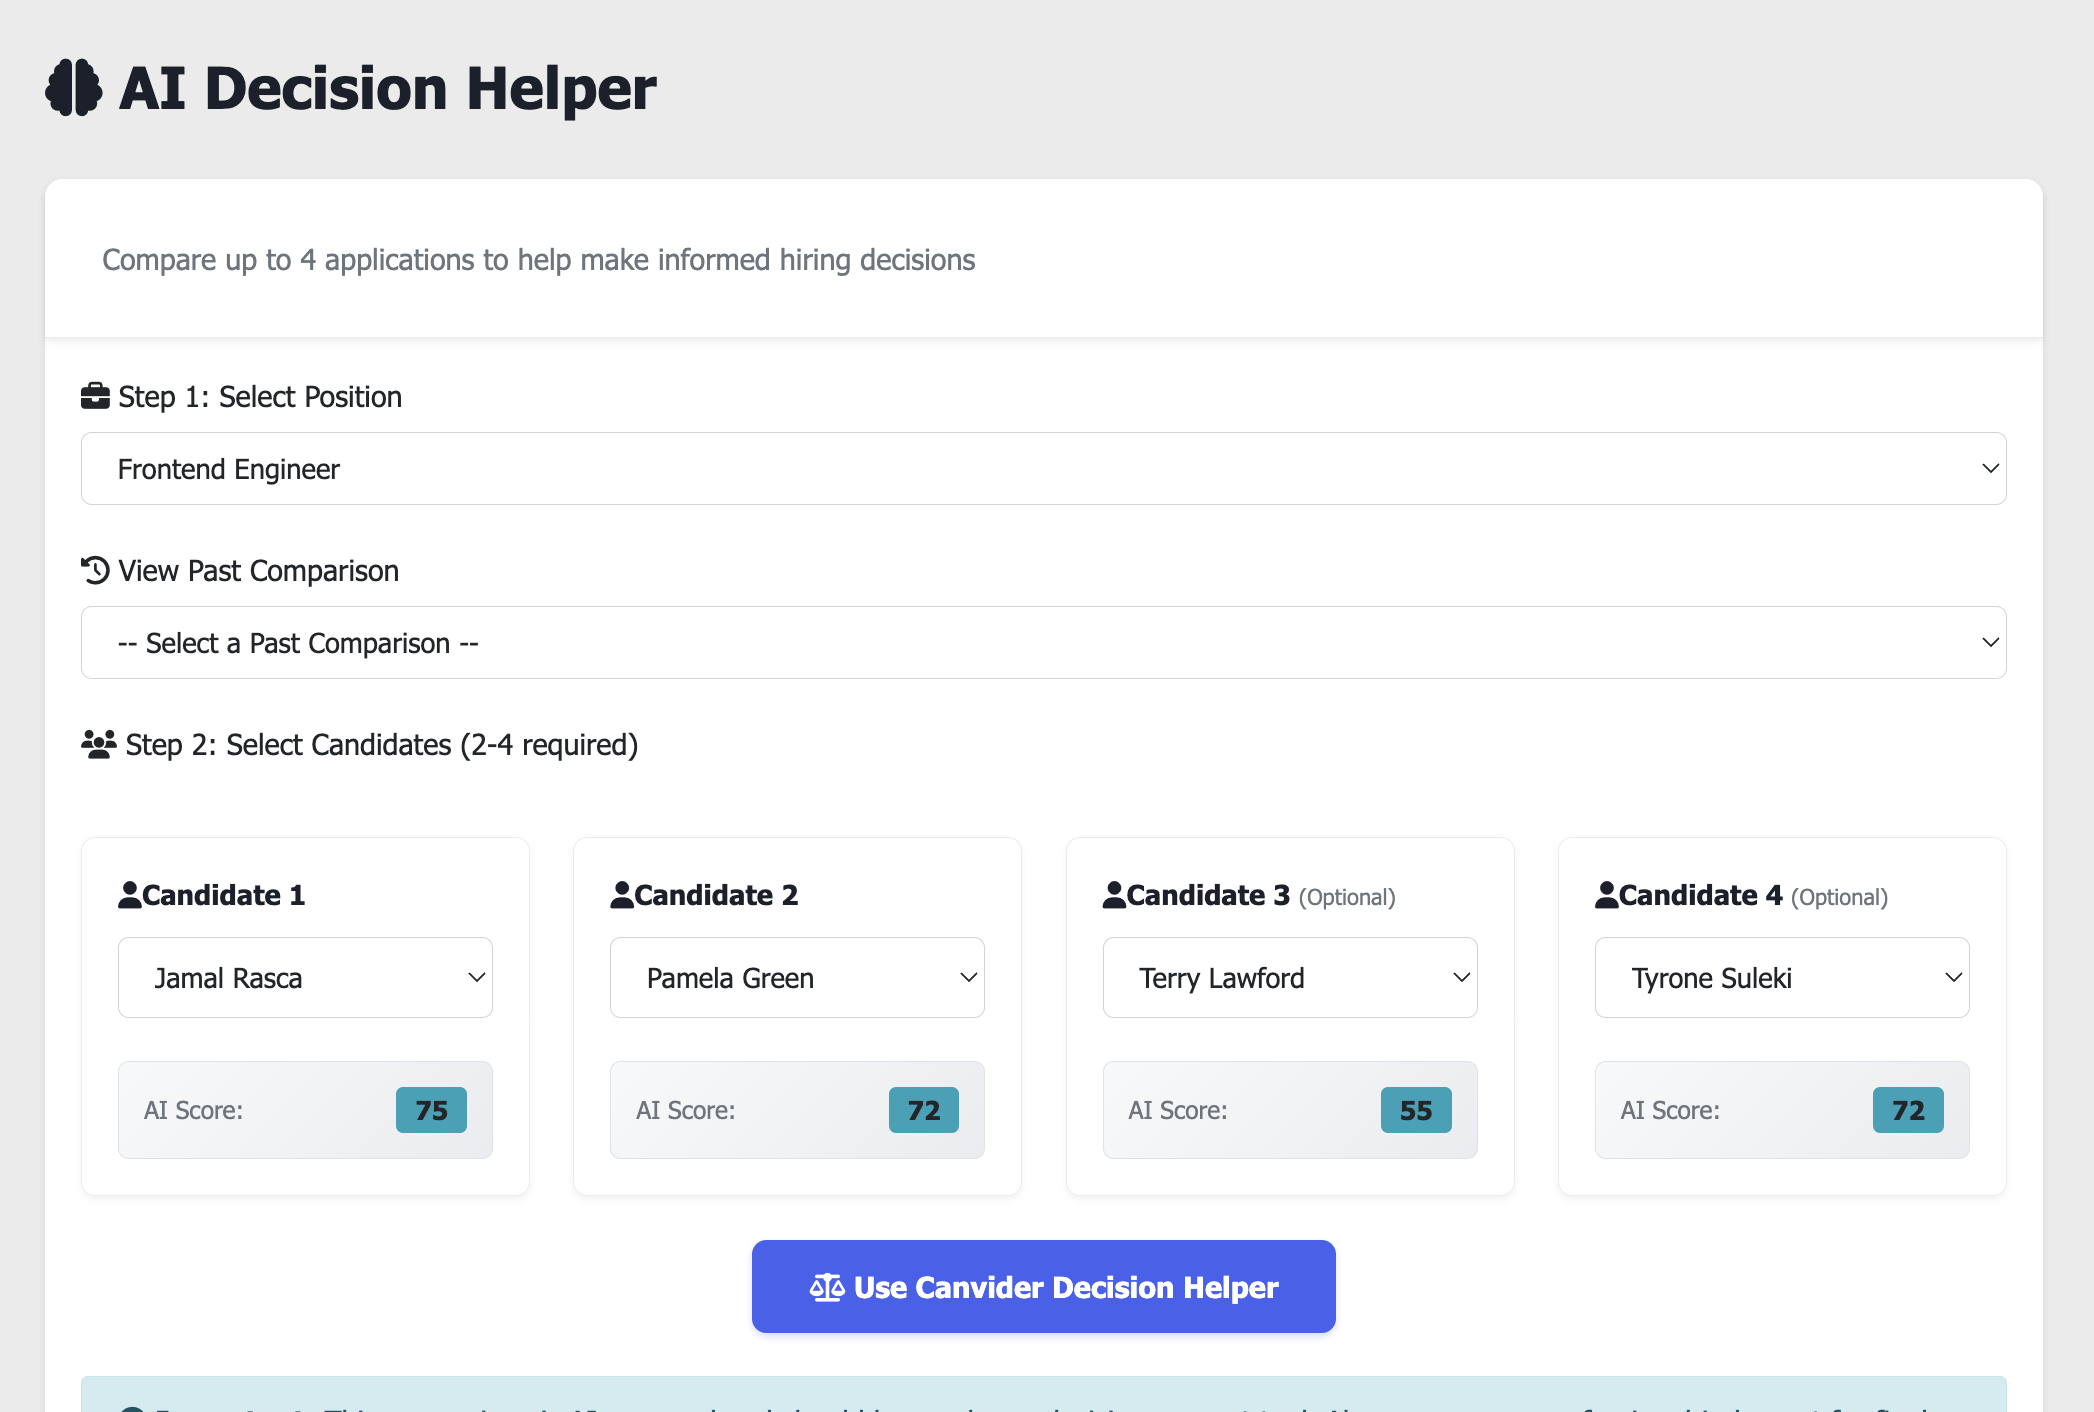Open the Candidate 1 selector showing Jamal Rasca
Screen dimensions: 2094x1412
tap(304, 977)
